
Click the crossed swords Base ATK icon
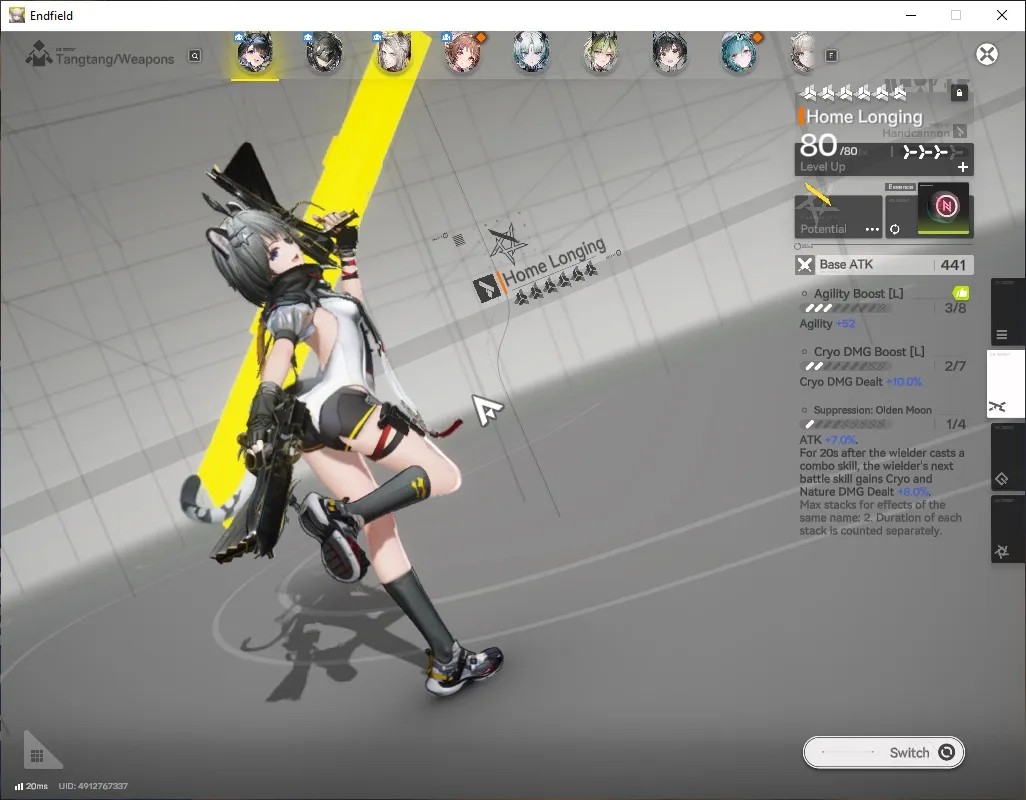pos(805,265)
